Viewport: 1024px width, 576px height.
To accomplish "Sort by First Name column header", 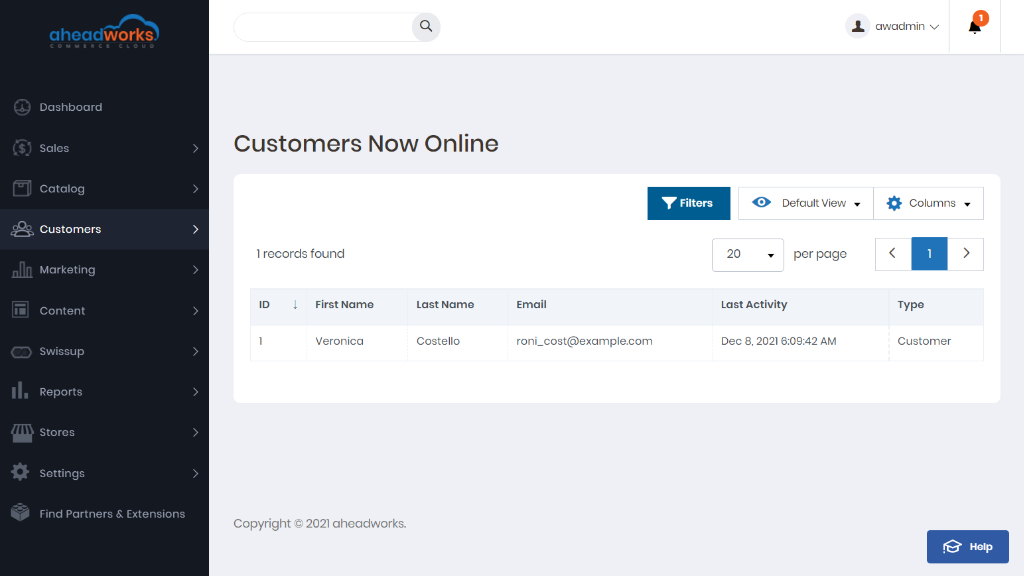I will 357,305.
